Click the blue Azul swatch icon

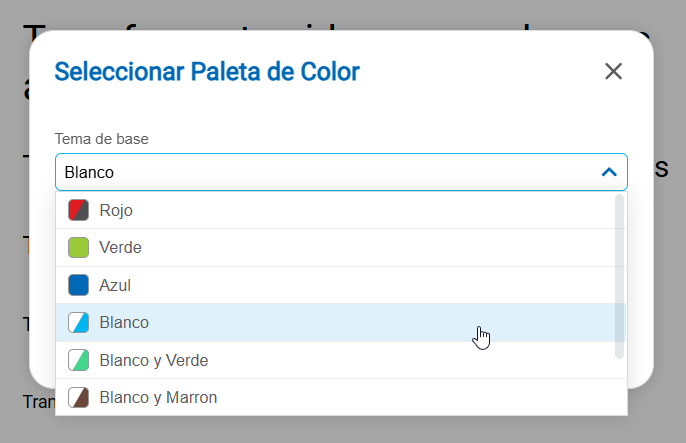tap(79, 285)
